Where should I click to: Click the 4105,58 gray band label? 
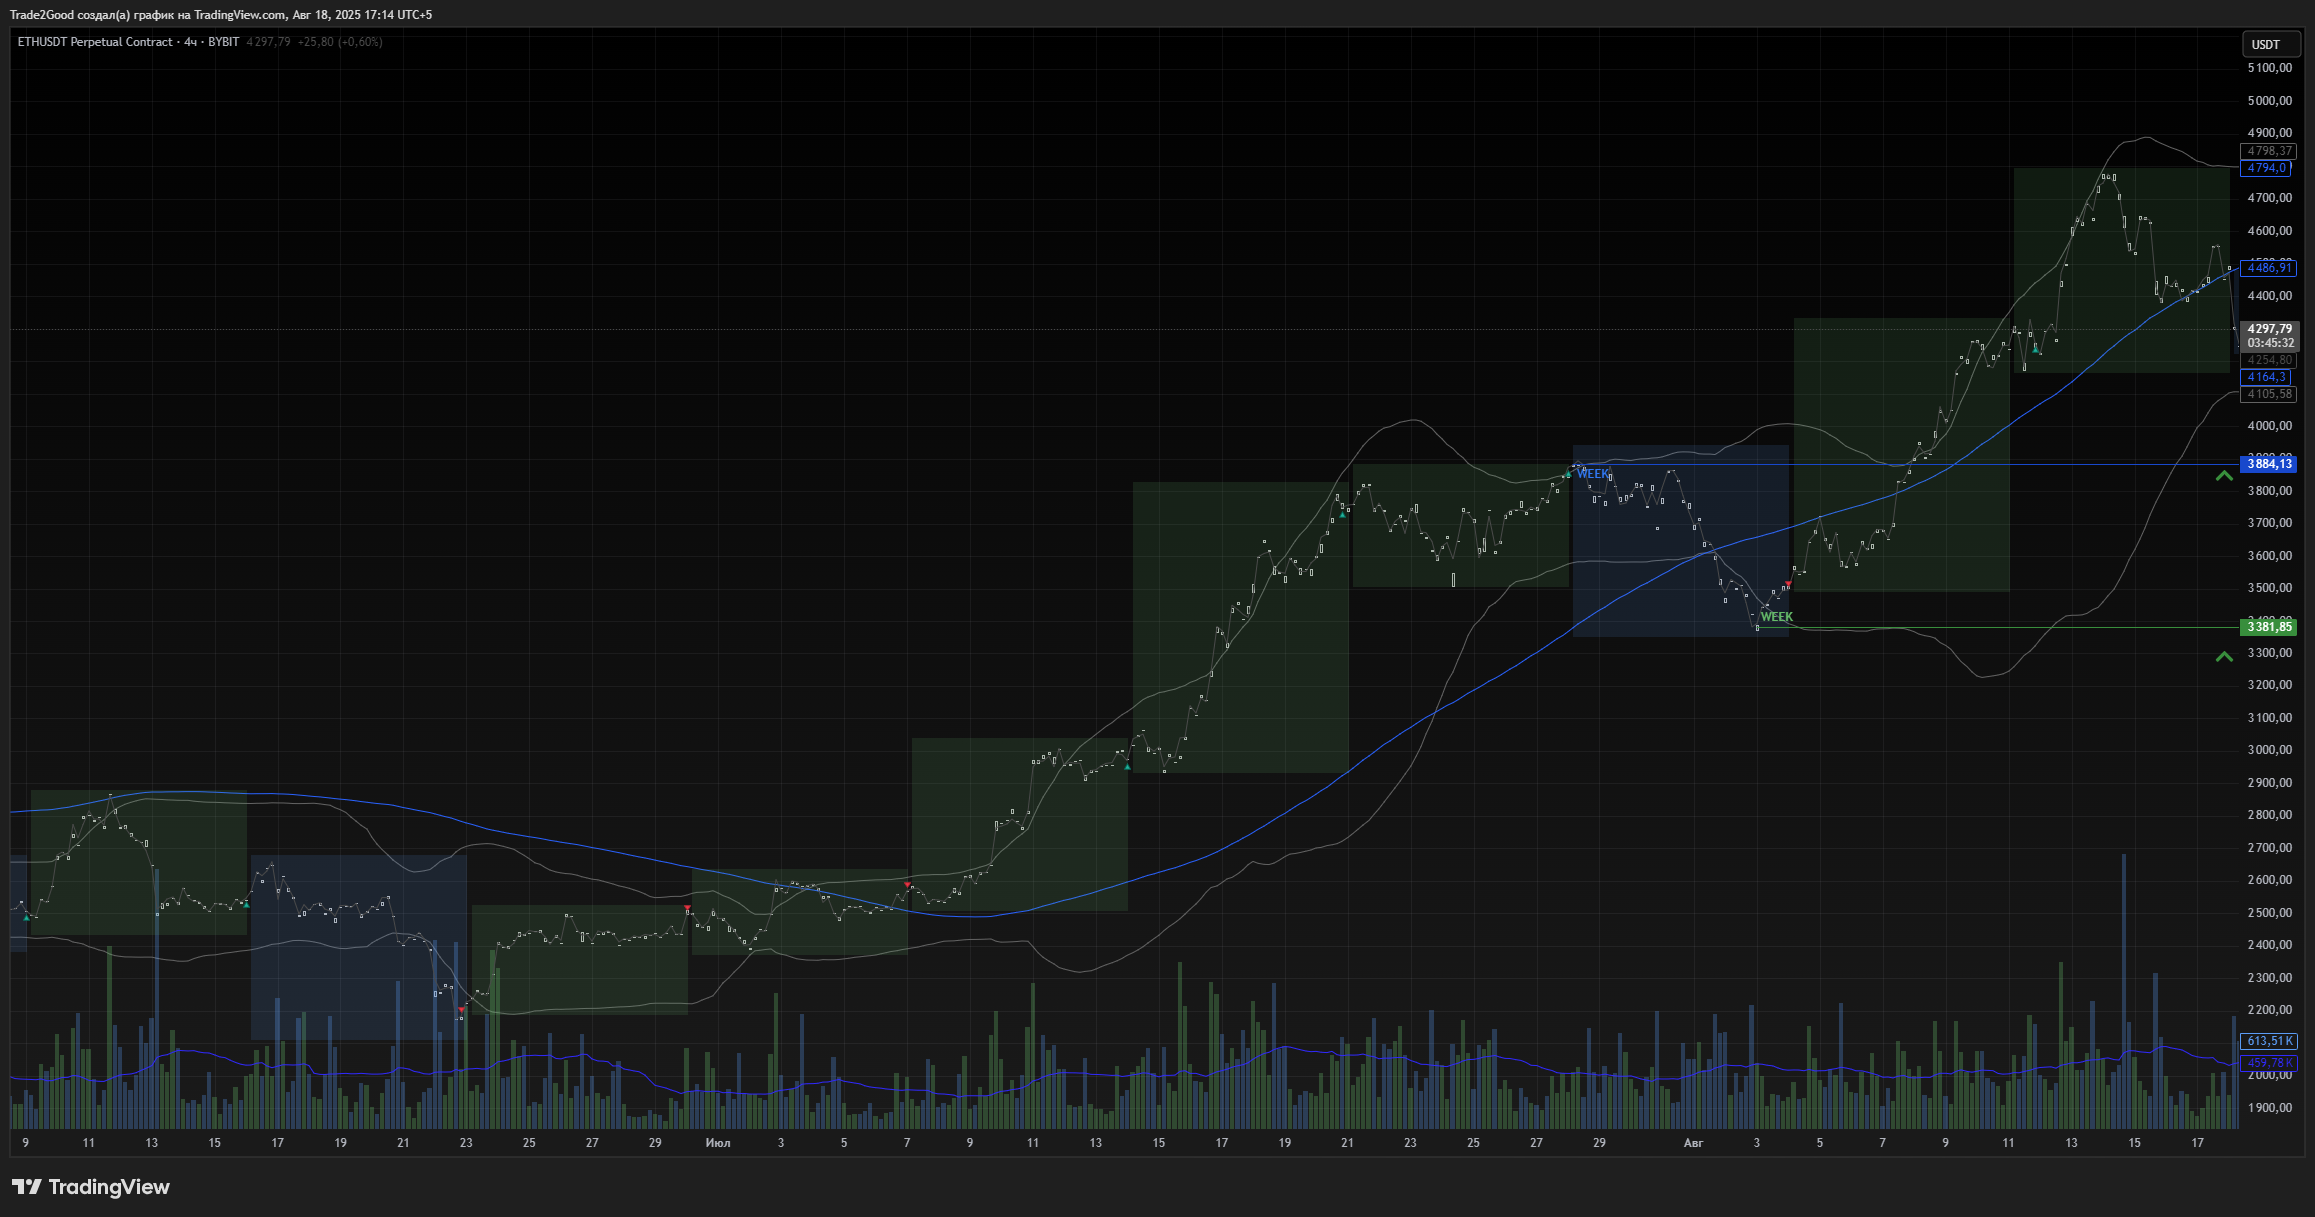click(x=2268, y=394)
